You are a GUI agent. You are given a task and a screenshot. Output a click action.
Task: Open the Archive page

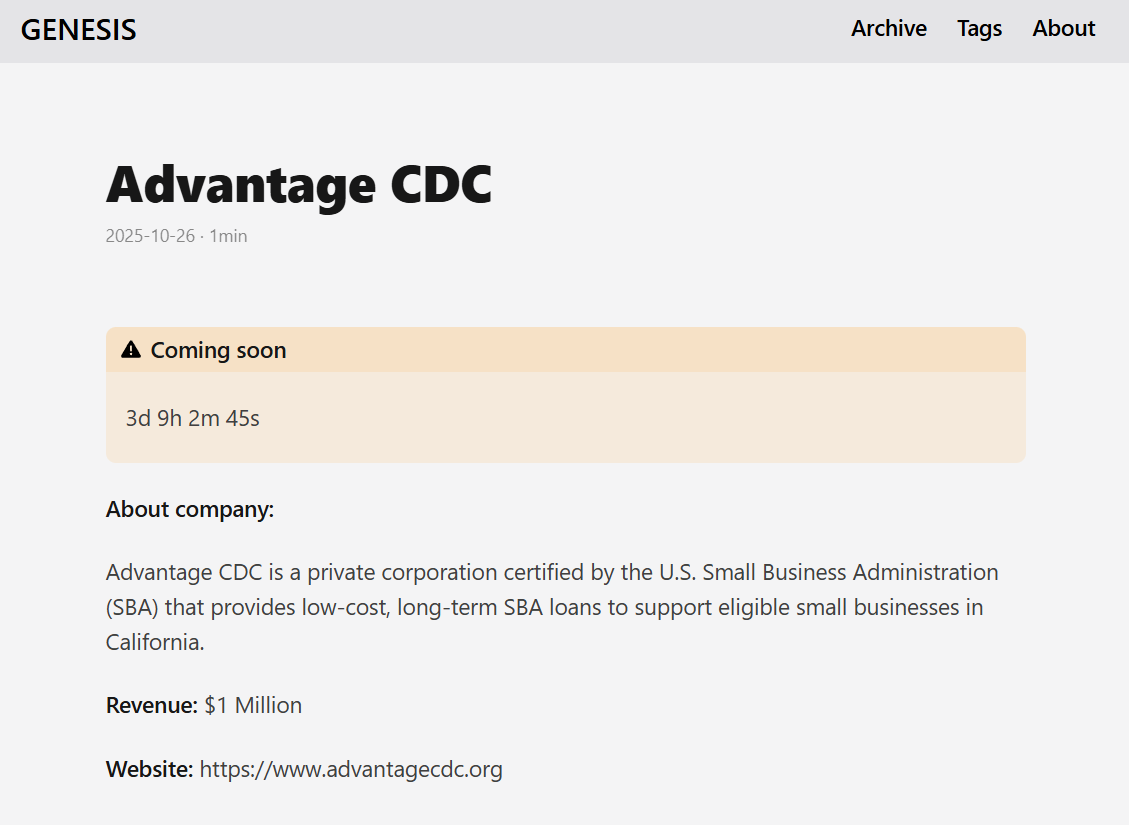pos(888,29)
